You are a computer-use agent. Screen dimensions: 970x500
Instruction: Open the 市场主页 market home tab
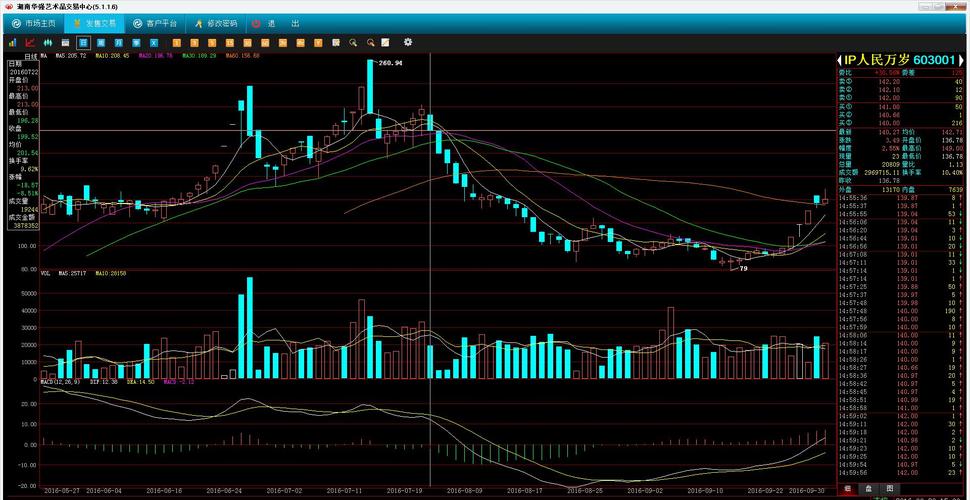click(x=34, y=24)
